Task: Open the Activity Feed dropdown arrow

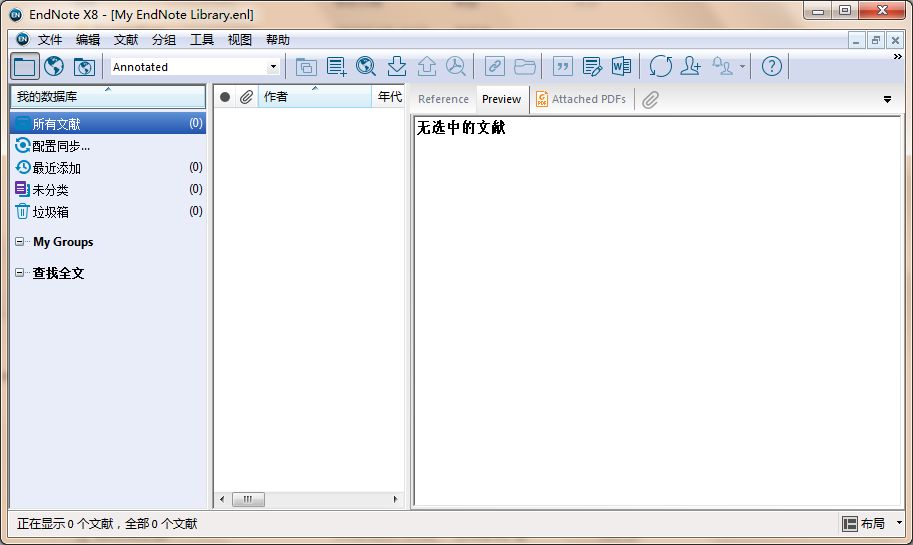Action: [x=742, y=67]
